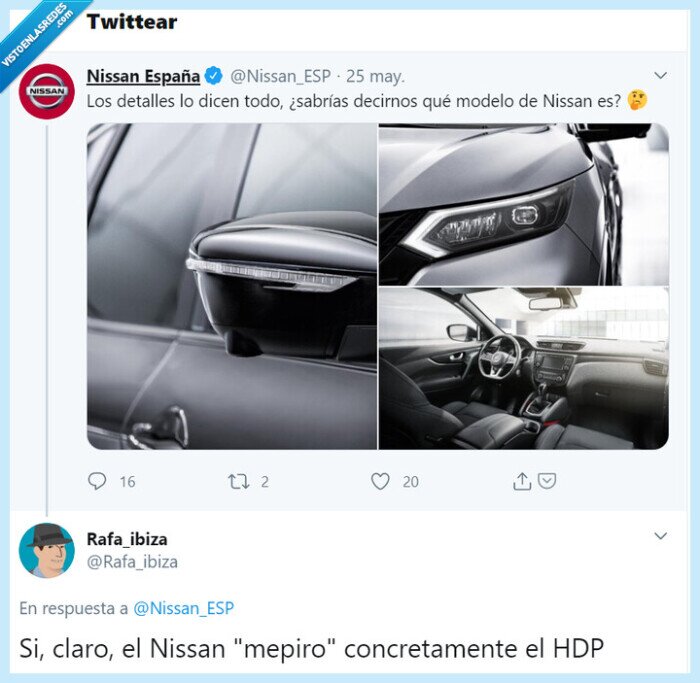The width and height of the screenshot is (700, 683).
Task: Like the tweet with heart icon
Action: tap(380, 481)
